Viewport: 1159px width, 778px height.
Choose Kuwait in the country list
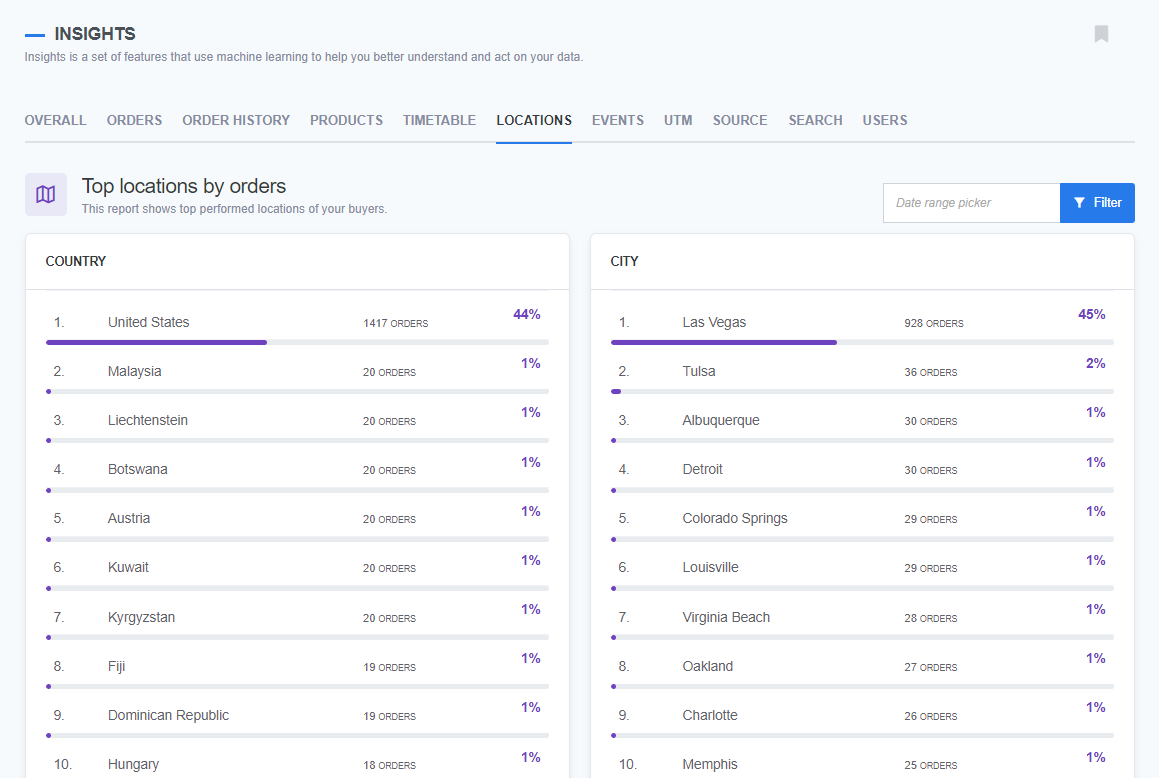pos(297,567)
